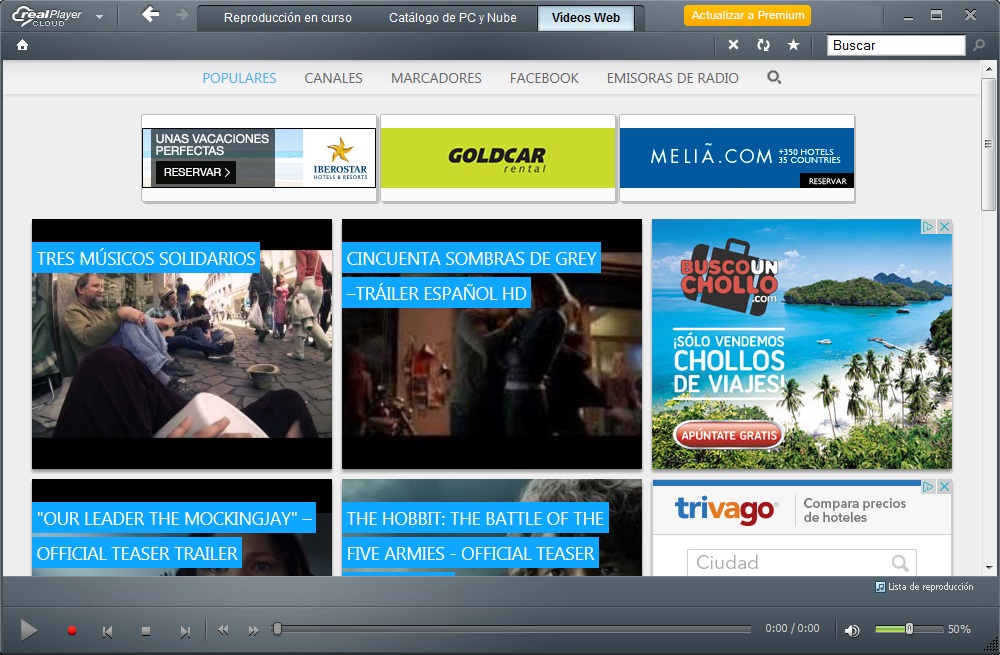The height and width of the screenshot is (655, 1000).
Task: Open the Iberostar vacaciones banner ad
Action: (x=259, y=158)
